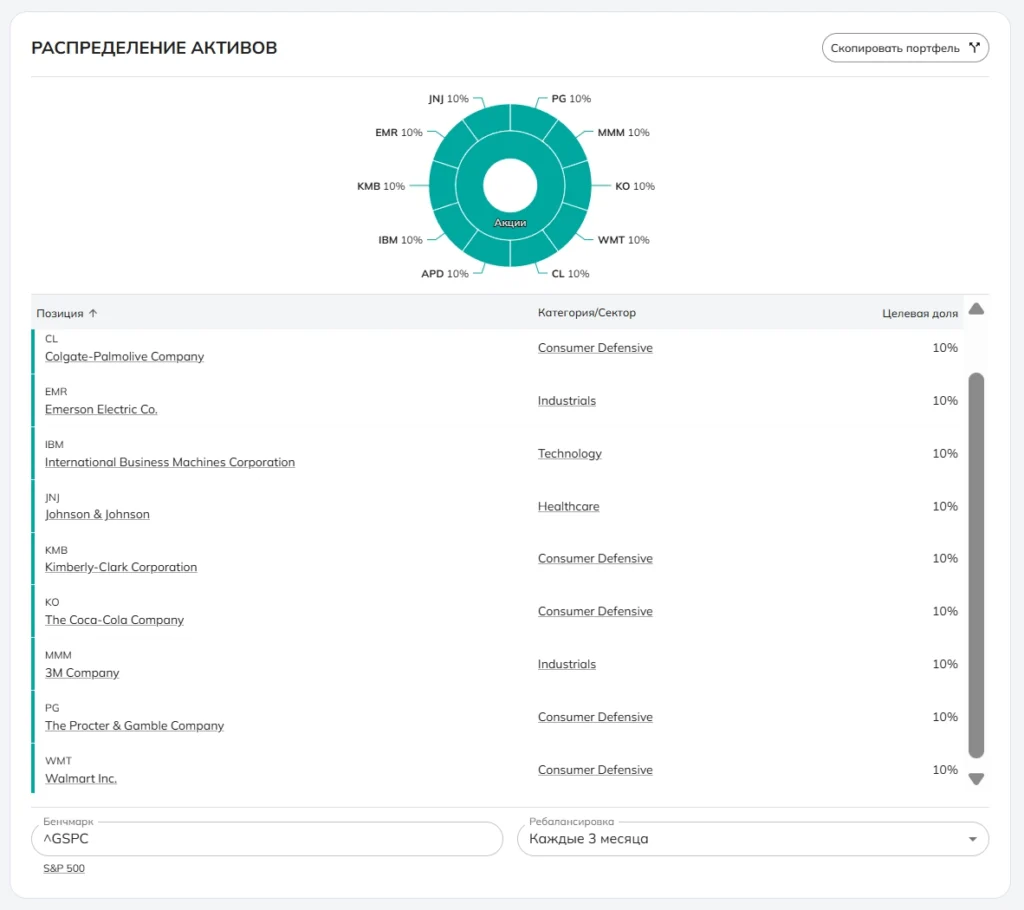Viewport: 1024px width, 910px height.
Task: Click the KMB ticker in the table
Action: click(56, 550)
